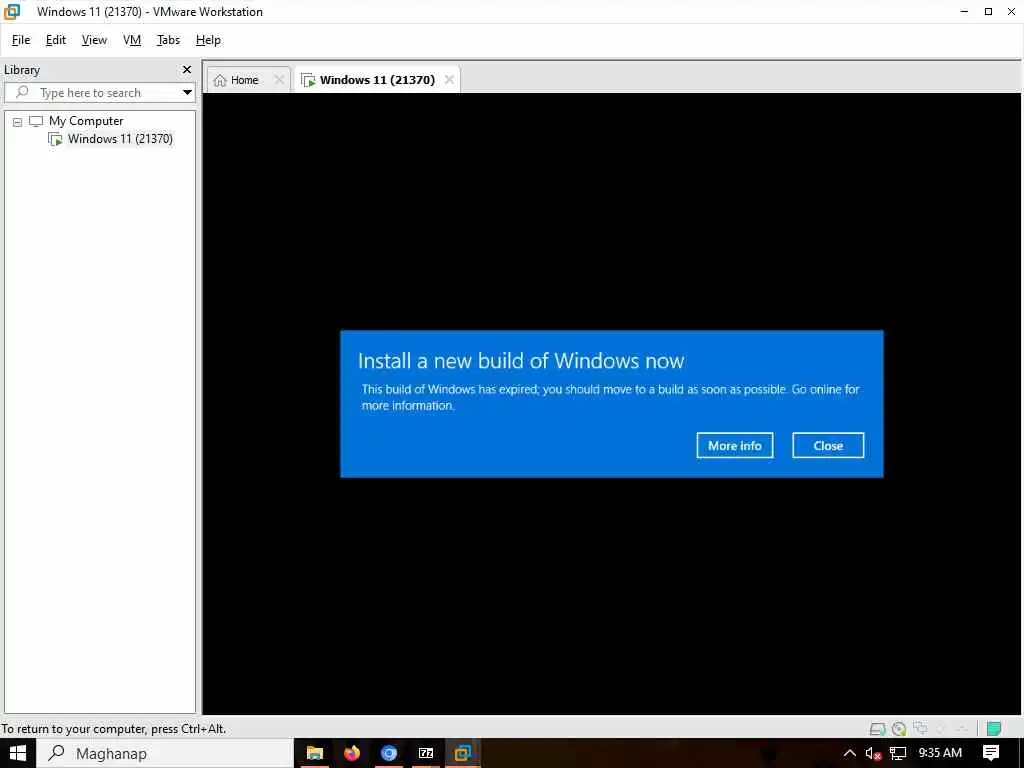Click the VM icon beside Windows 11 (21370) in Library

56,139
